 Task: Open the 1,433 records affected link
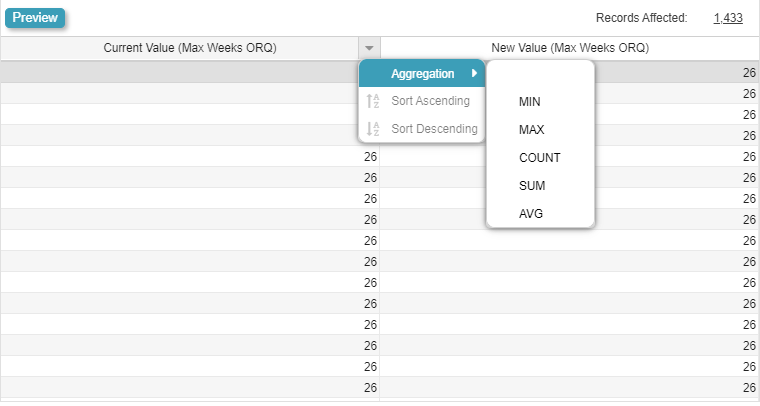pyautogui.click(x=728, y=18)
